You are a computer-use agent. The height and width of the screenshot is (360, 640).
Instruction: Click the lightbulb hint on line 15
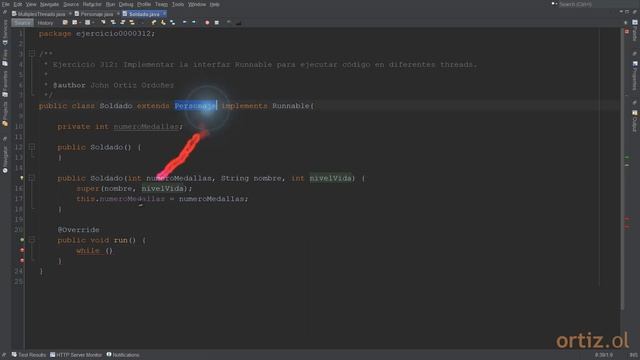(x=22, y=178)
